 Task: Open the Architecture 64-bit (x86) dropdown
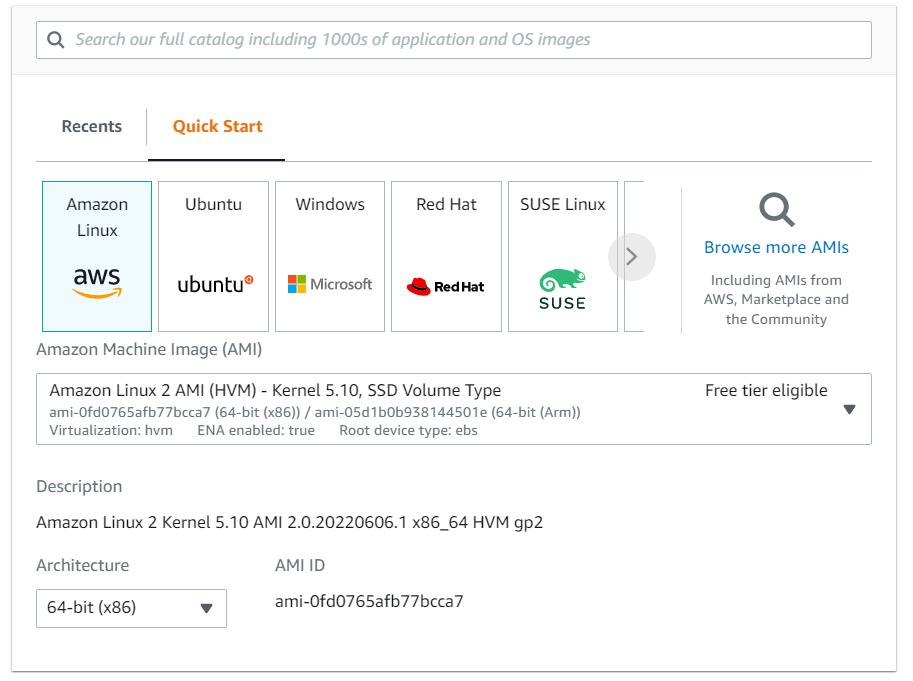131,608
